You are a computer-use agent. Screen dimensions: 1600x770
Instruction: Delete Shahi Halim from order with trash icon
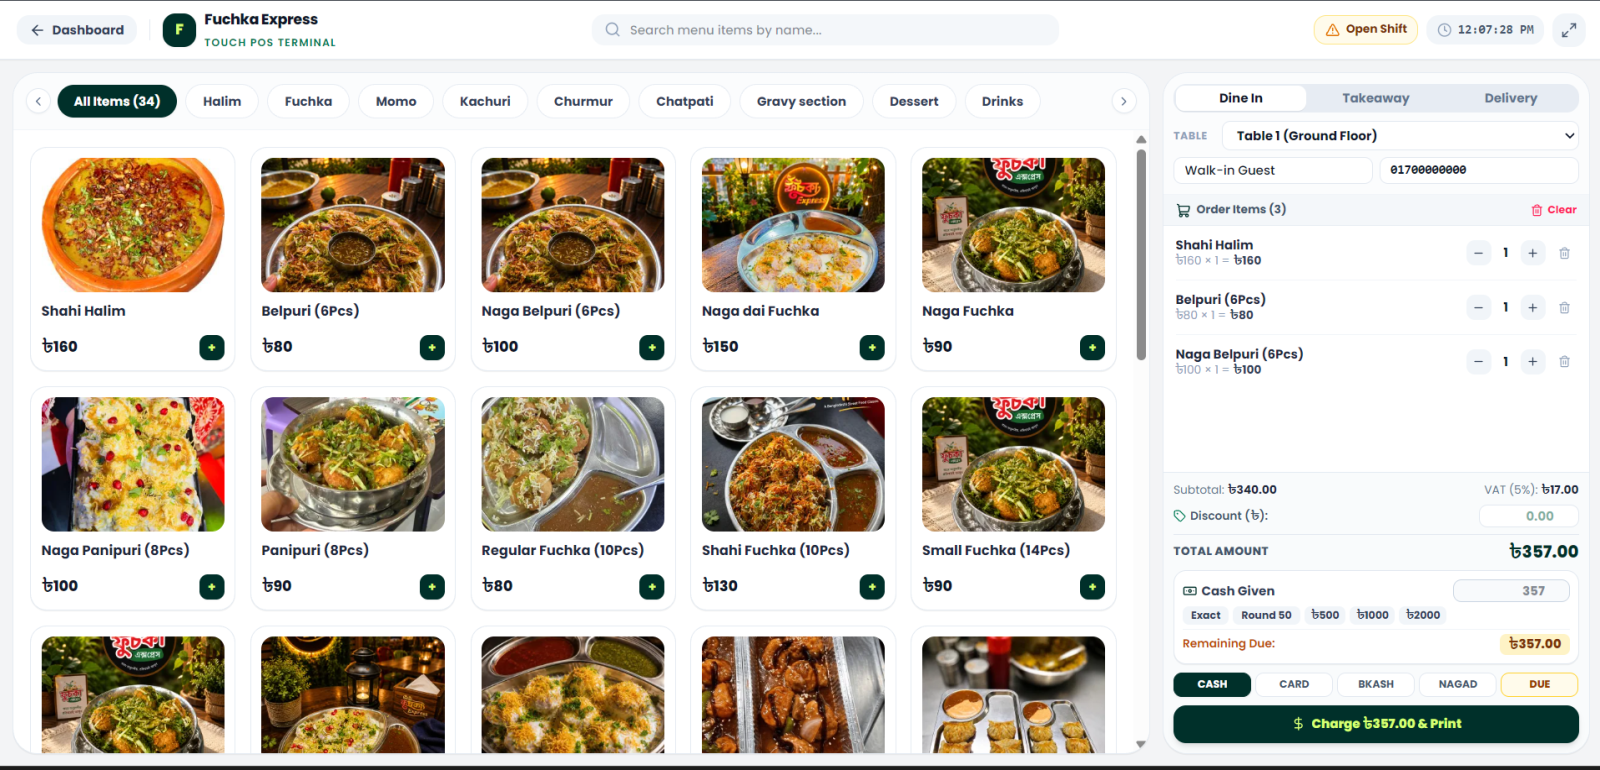click(x=1564, y=253)
